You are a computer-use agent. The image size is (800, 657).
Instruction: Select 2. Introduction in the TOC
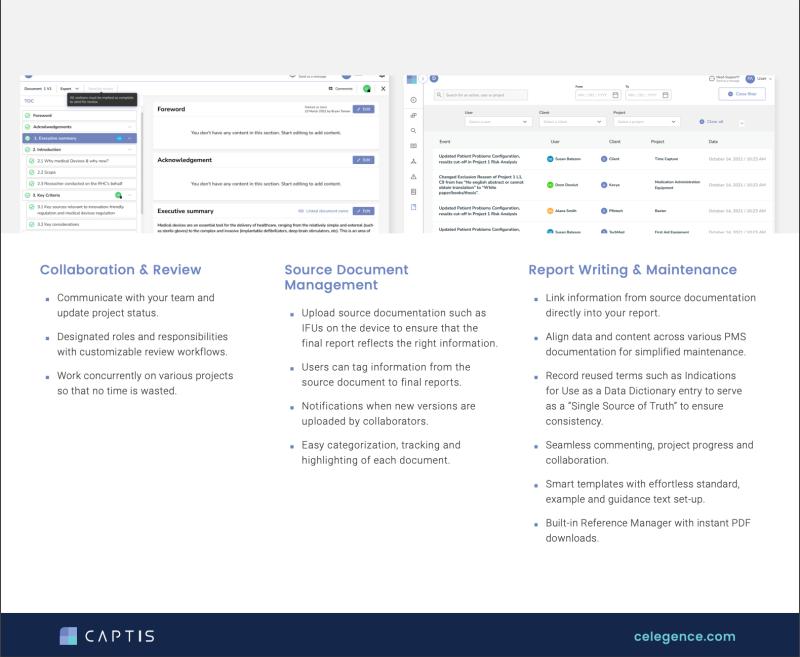pos(80,149)
